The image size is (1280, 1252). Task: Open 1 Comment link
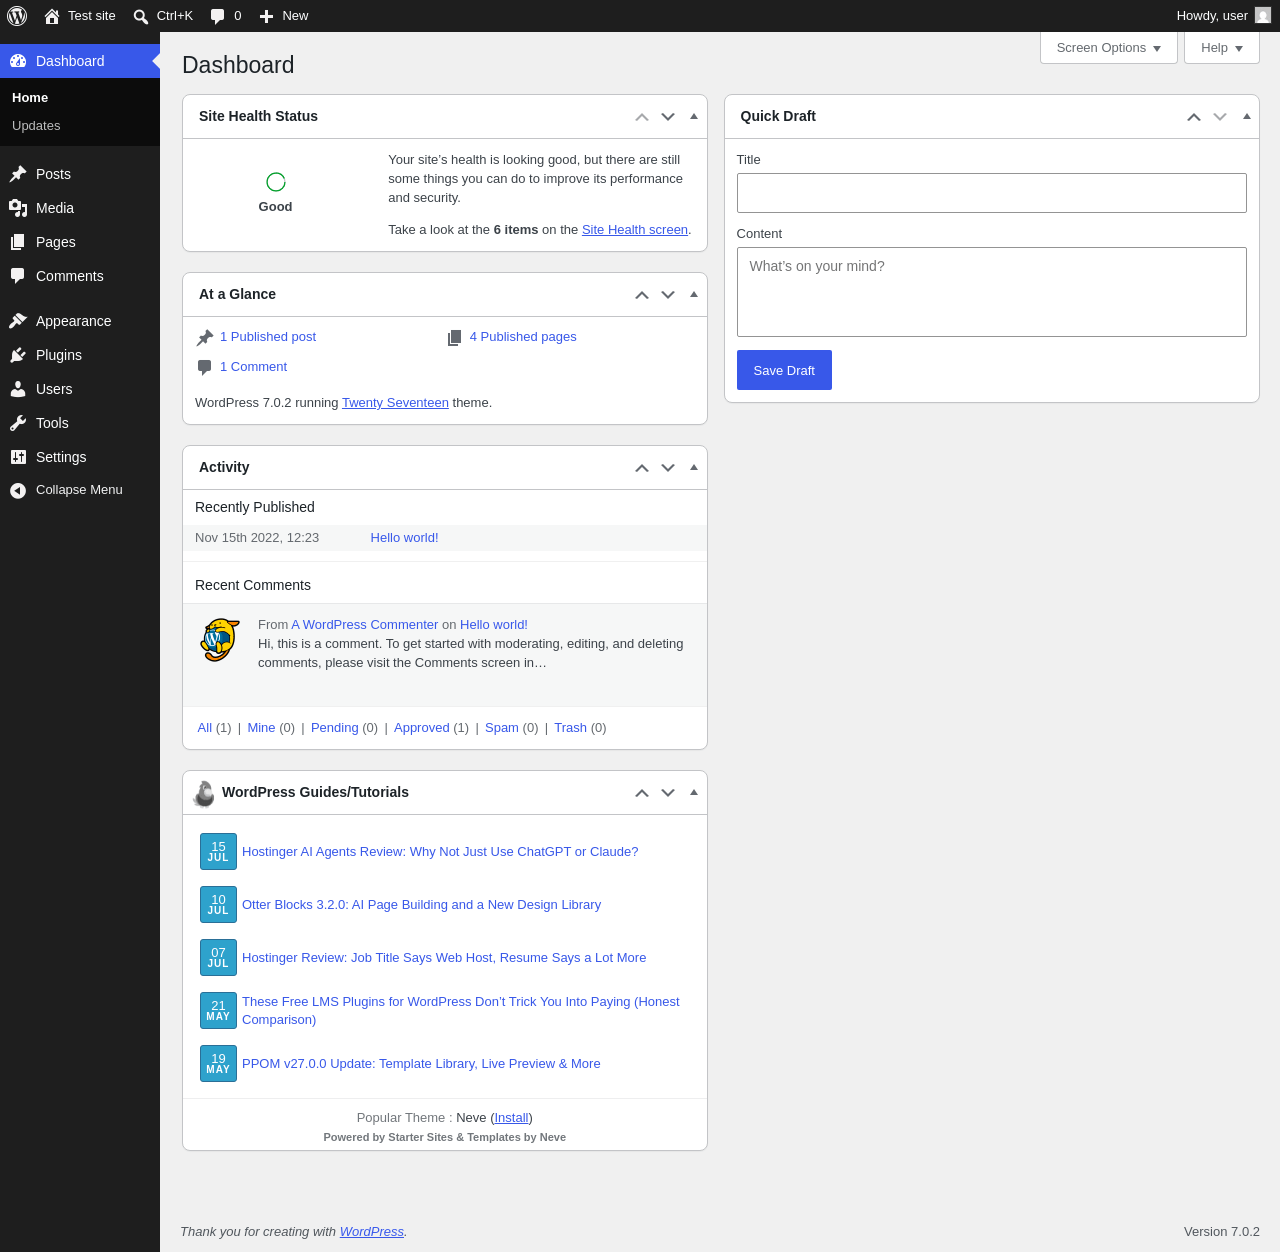pos(253,367)
